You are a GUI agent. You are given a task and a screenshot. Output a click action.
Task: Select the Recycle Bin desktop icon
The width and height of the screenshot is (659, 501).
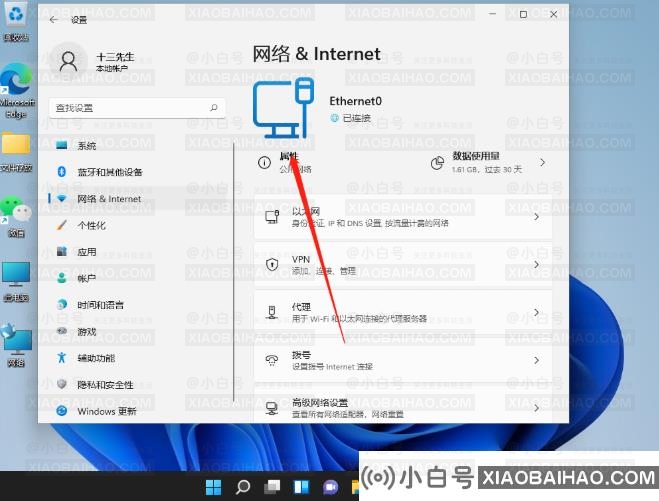[16, 21]
